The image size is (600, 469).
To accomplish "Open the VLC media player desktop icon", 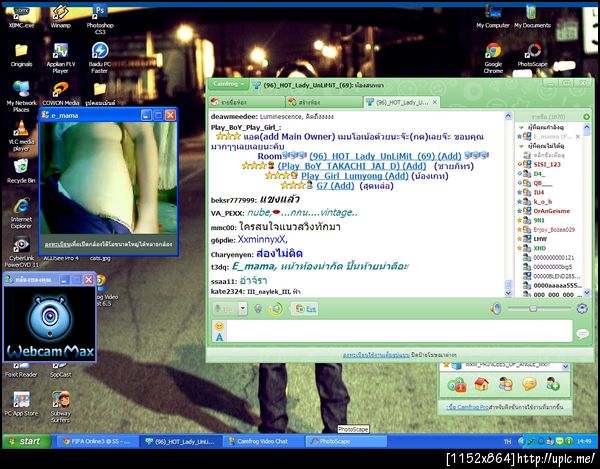I will pyautogui.click(x=21, y=136).
